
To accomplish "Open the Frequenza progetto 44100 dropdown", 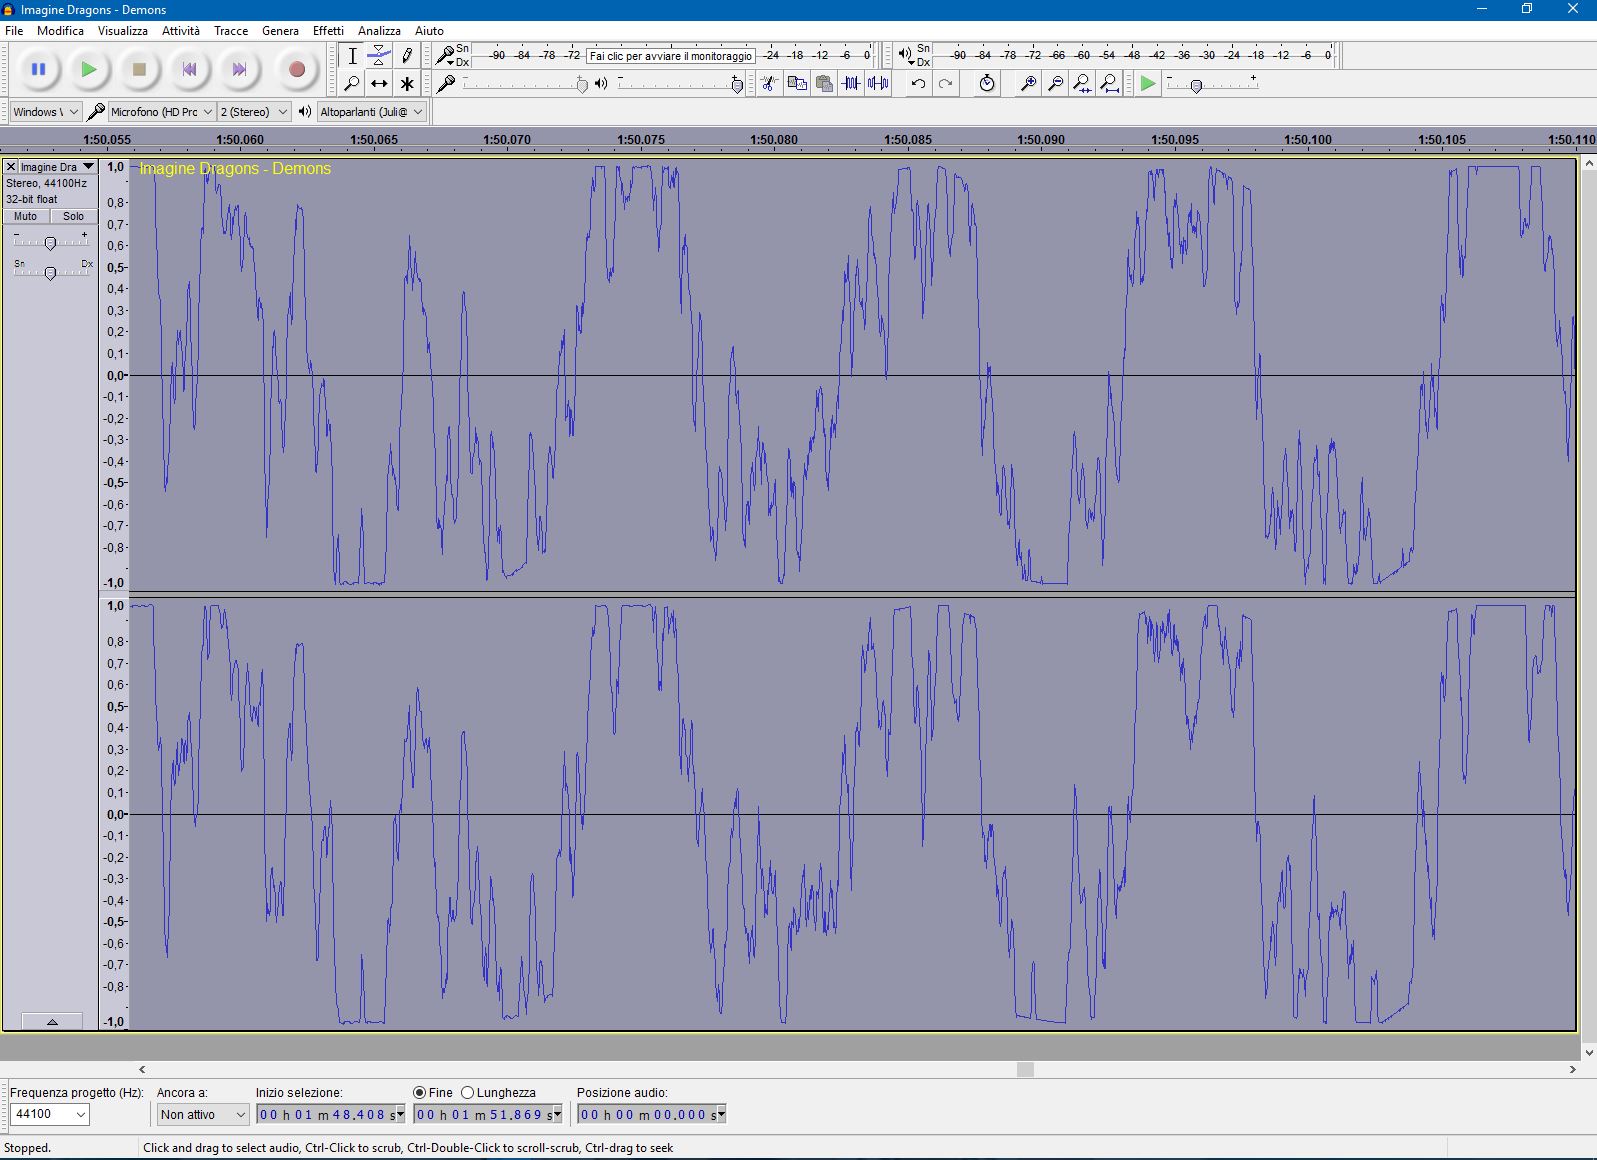I will (x=50, y=1114).
